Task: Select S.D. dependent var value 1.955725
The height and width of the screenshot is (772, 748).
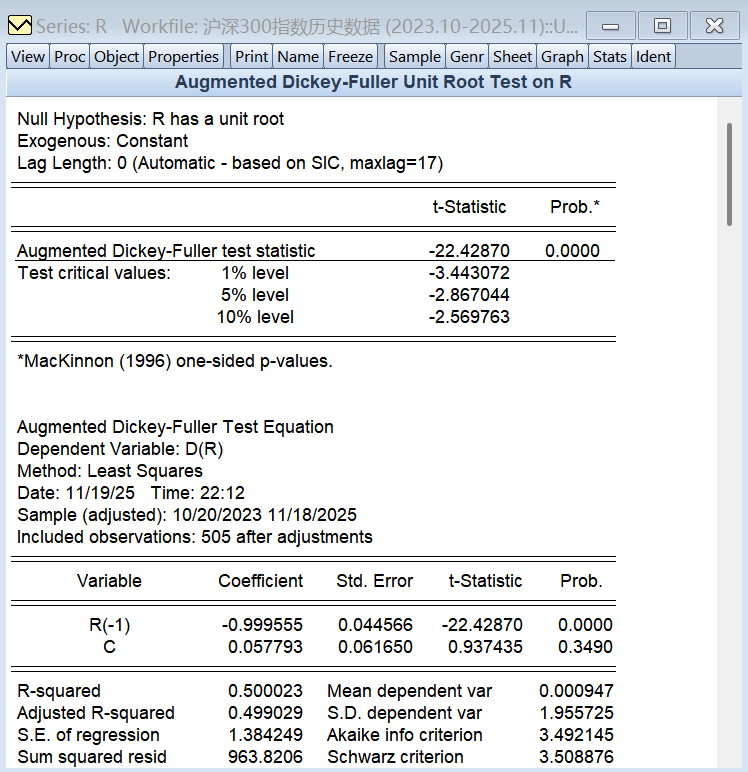Action: point(576,713)
